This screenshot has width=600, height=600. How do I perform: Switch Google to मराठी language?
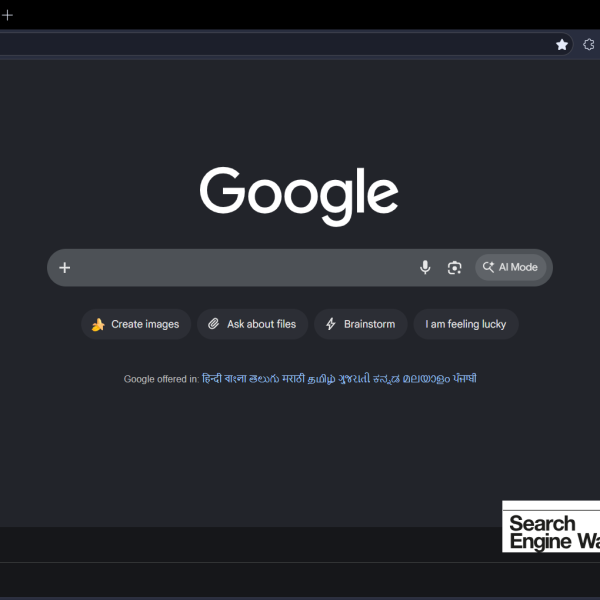293,379
